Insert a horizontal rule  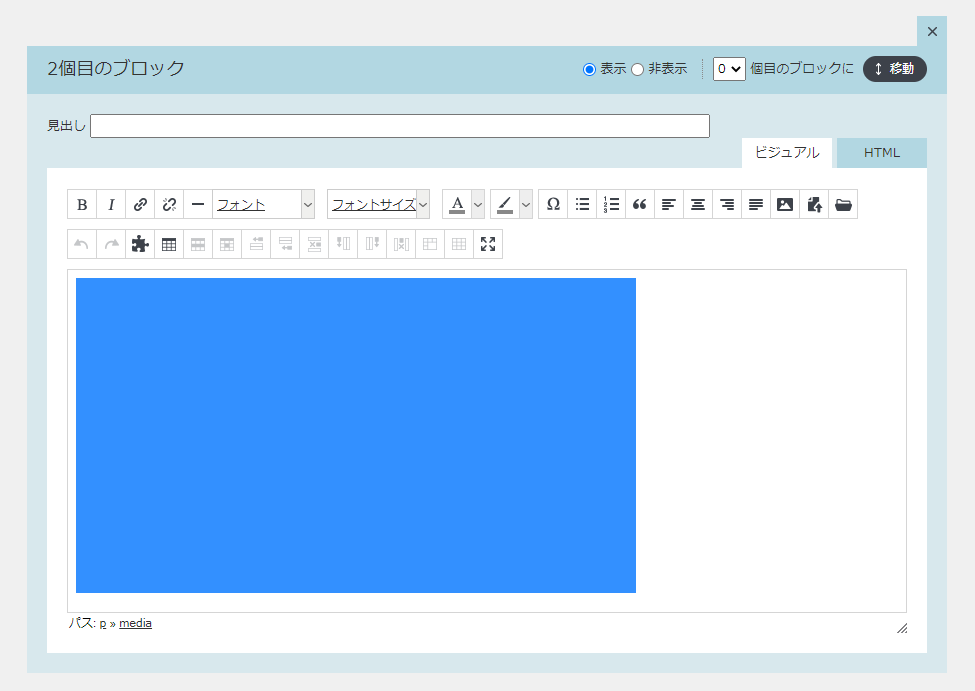coord(198,204)
